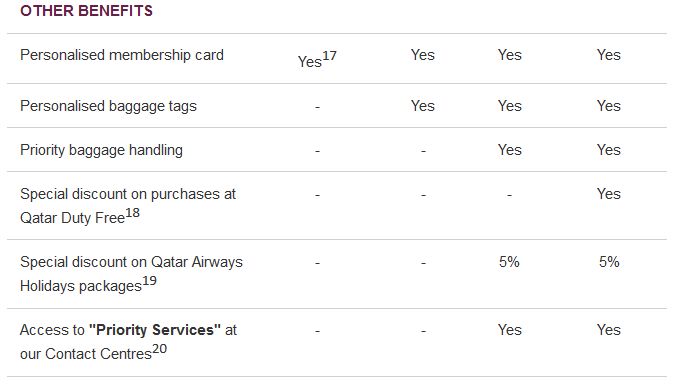Select the Priority baggage handling label
677x385 pixels.
(101, 150)
